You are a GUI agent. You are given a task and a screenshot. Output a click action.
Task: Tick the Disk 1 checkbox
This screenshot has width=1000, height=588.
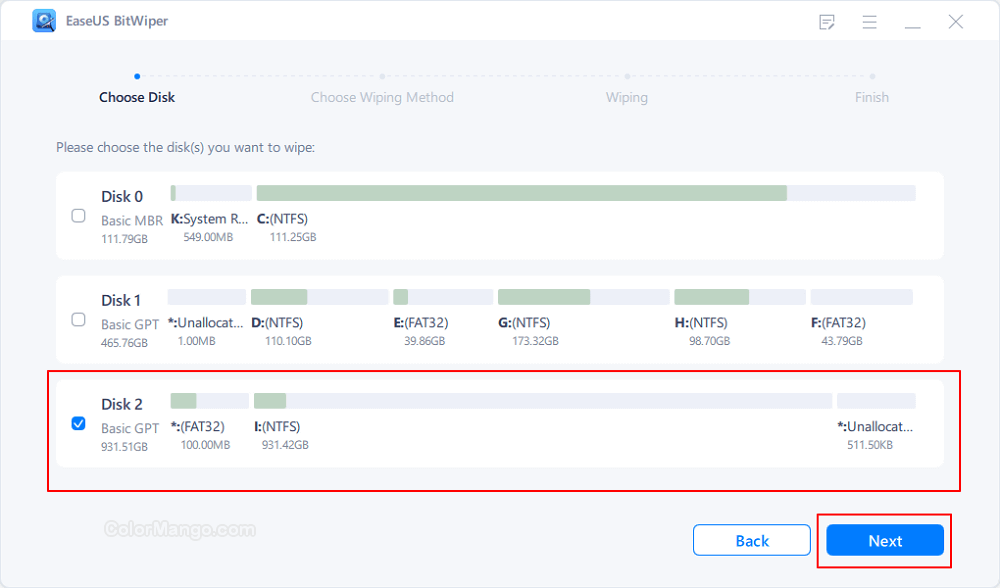(x=79, y=319)
